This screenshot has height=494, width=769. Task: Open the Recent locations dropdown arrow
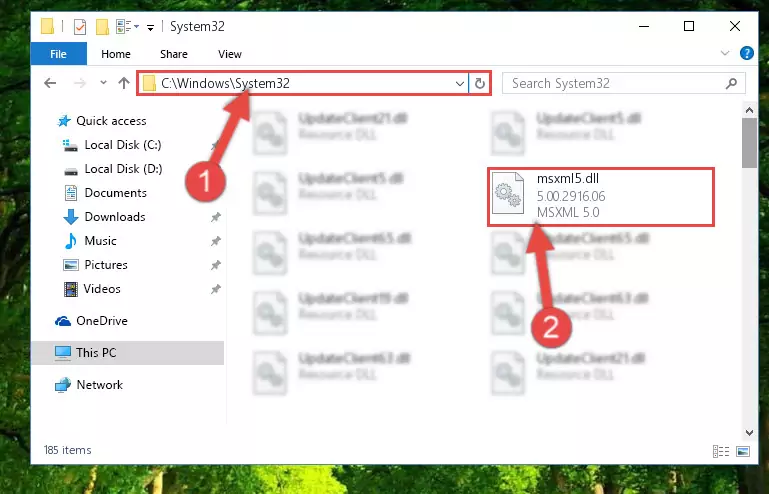click(103, 82)
